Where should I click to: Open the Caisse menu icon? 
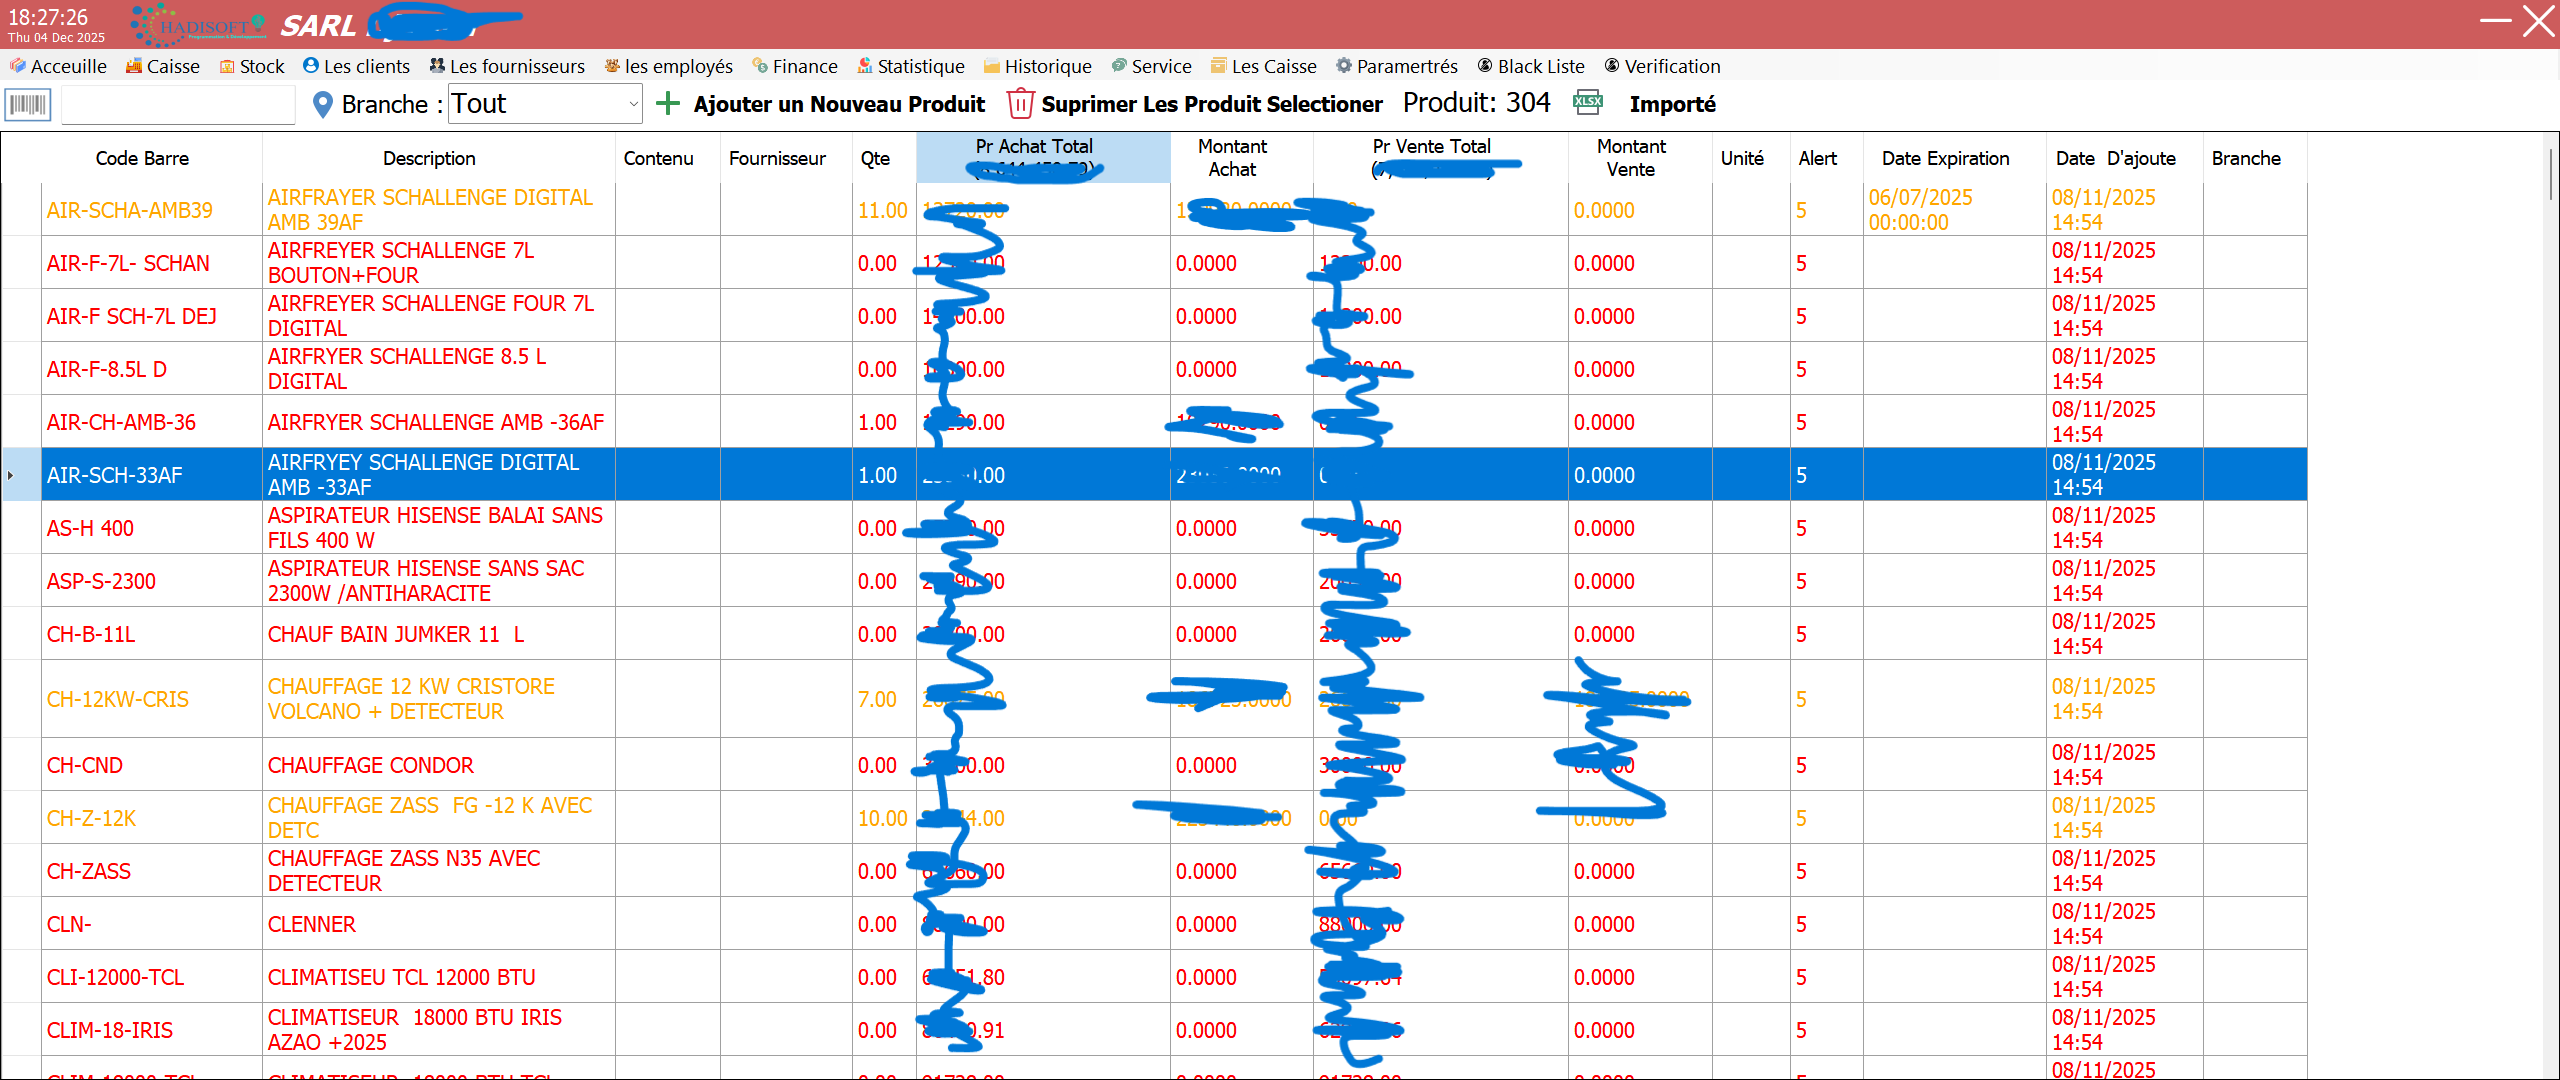click(134, 67)
